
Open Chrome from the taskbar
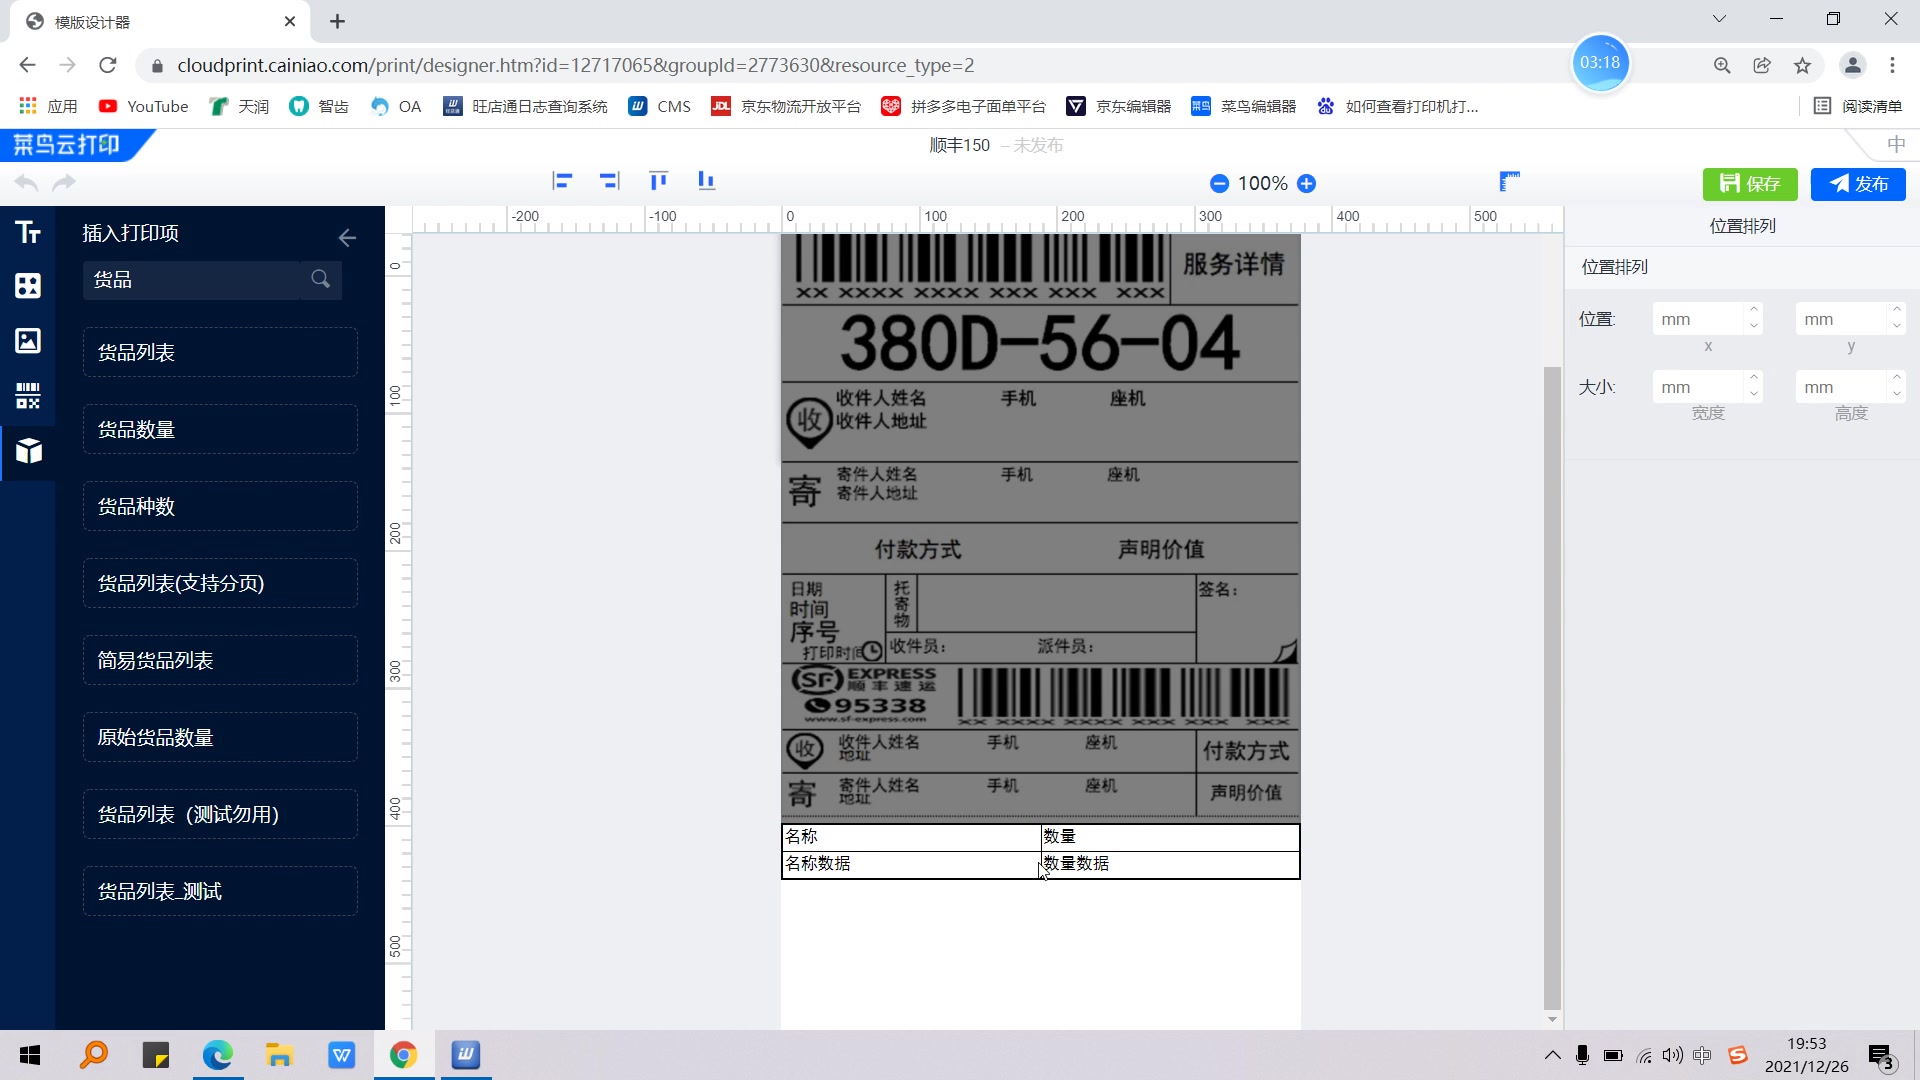[403, 1055]
